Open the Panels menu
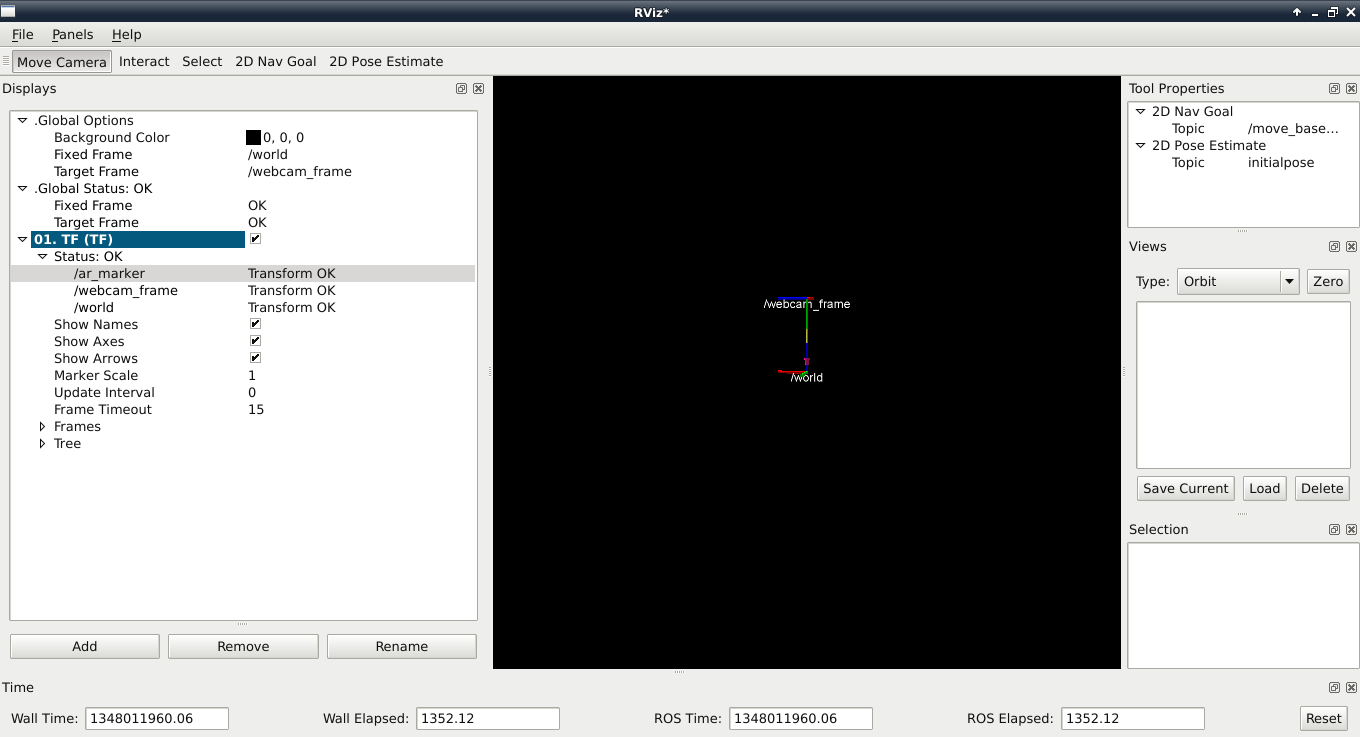This screenshot has height=737, width=1360. point(72,35)
